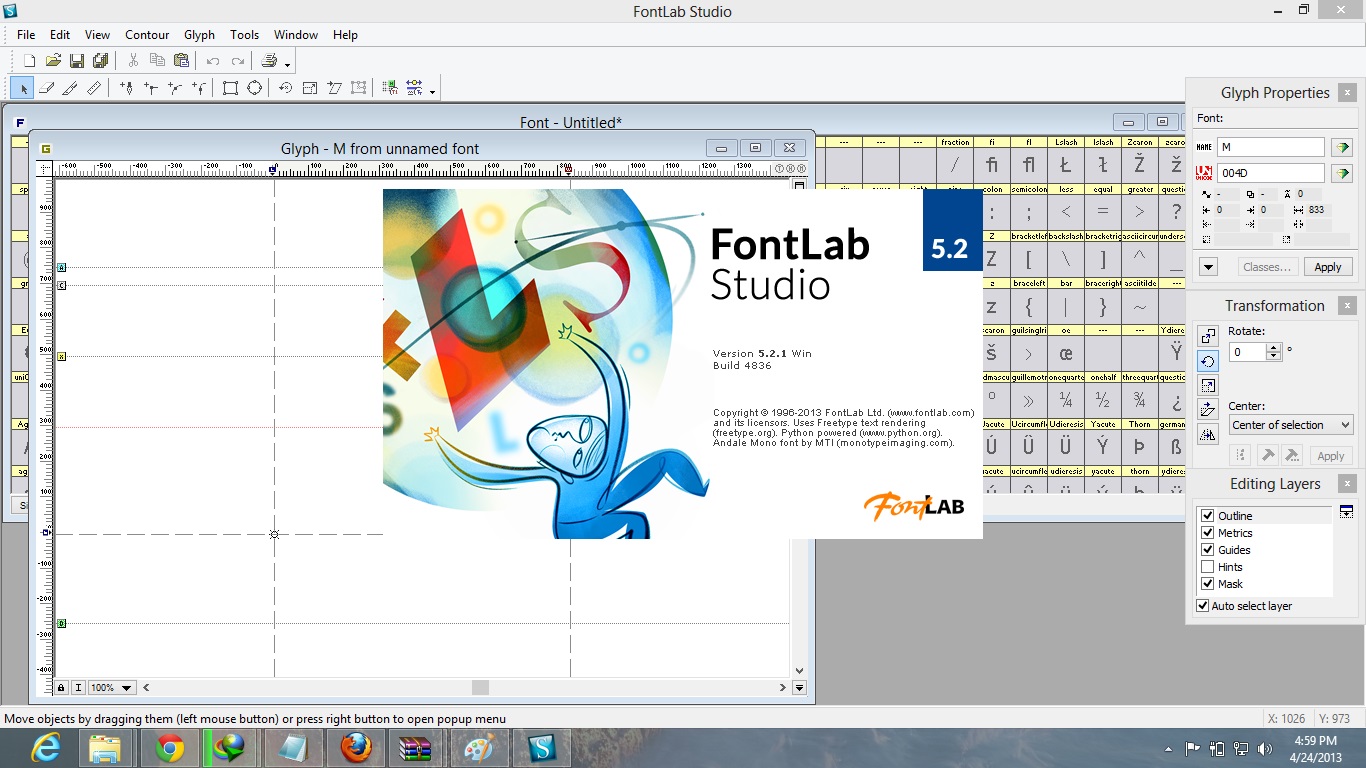Open the Tools toolbar options dropdown arrow
1366x768 pixels.
432,91
